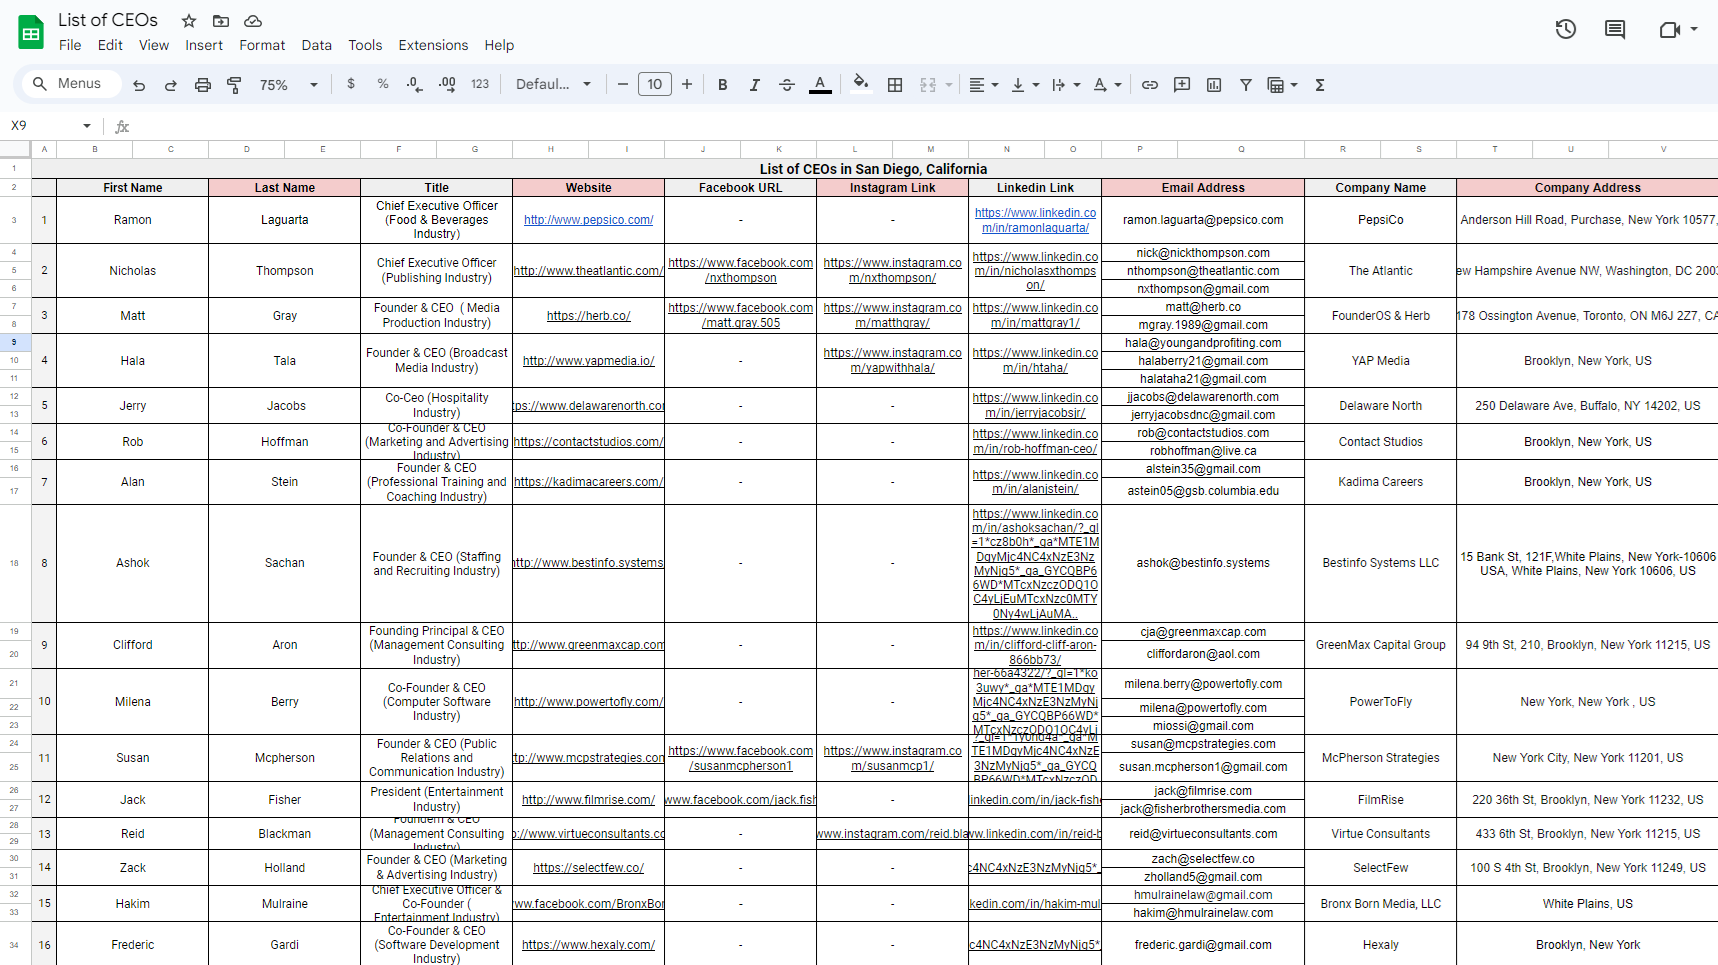Open the borders tool
This screenshot has width=1718, height=965.
coord(895,85)
